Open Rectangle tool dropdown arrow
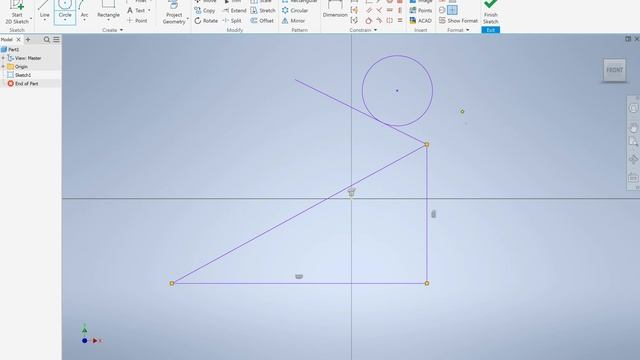The image size is (640, 360). pyautogui.click(x=108, y=20)
